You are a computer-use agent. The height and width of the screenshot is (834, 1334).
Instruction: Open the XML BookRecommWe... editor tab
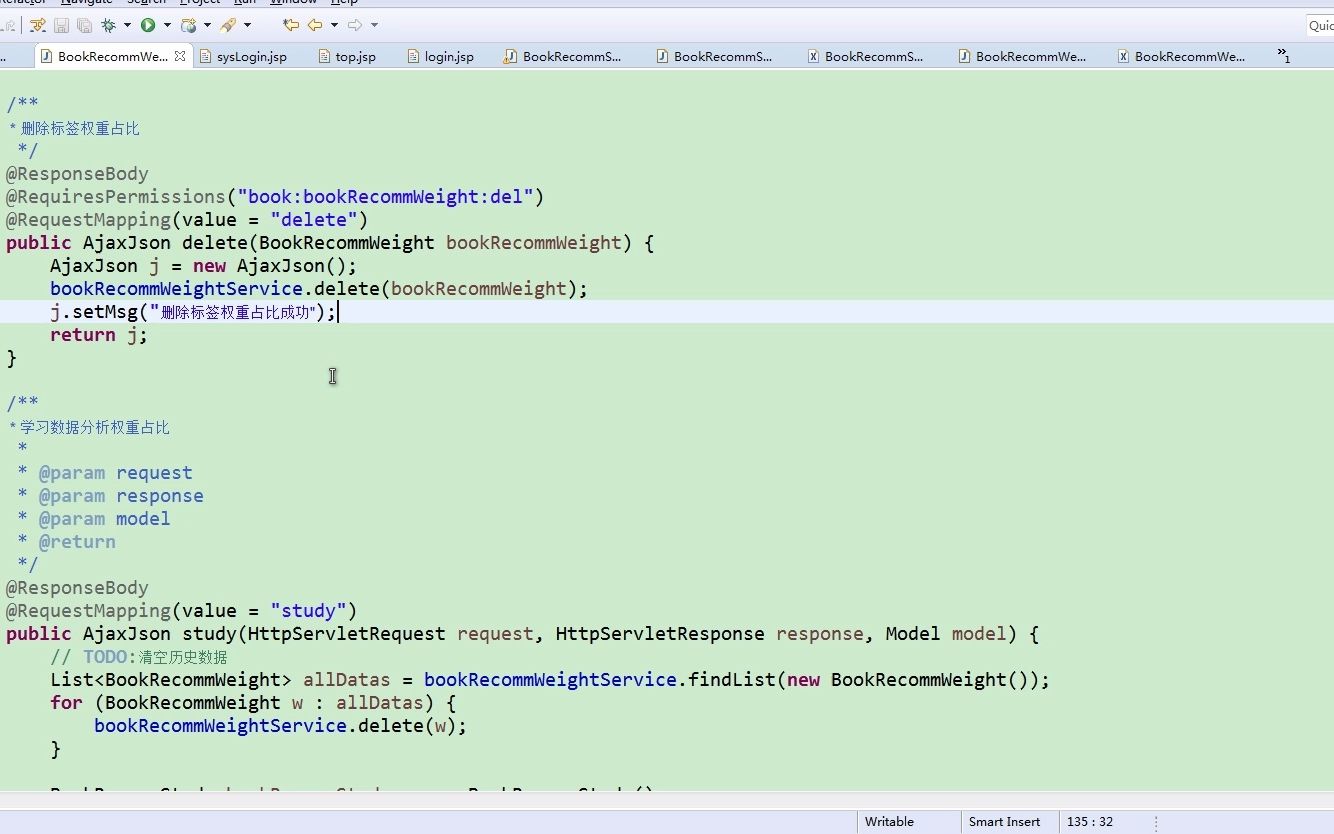click(x=1181, y=57)
